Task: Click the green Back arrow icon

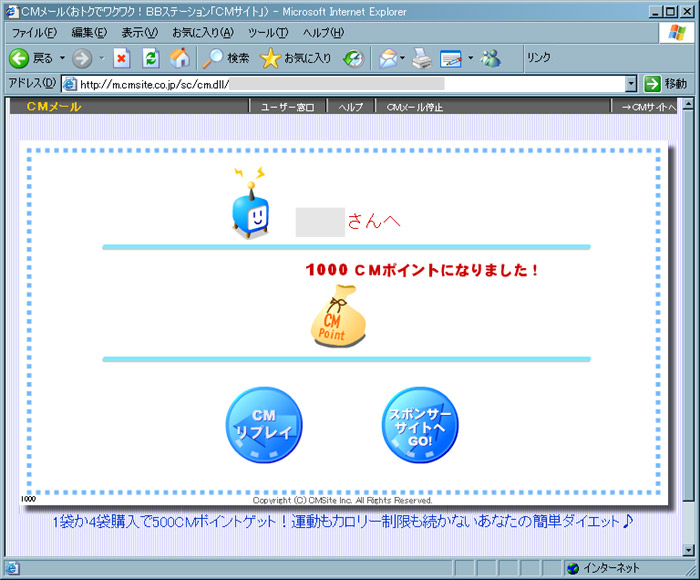Action: 19,58
